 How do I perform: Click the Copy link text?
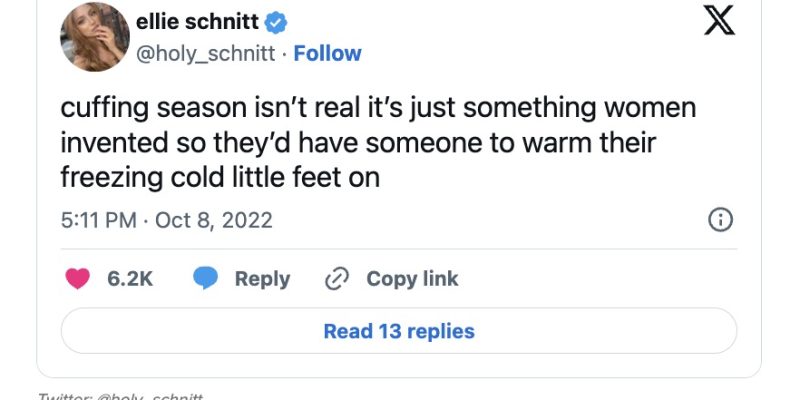(411, 279)
